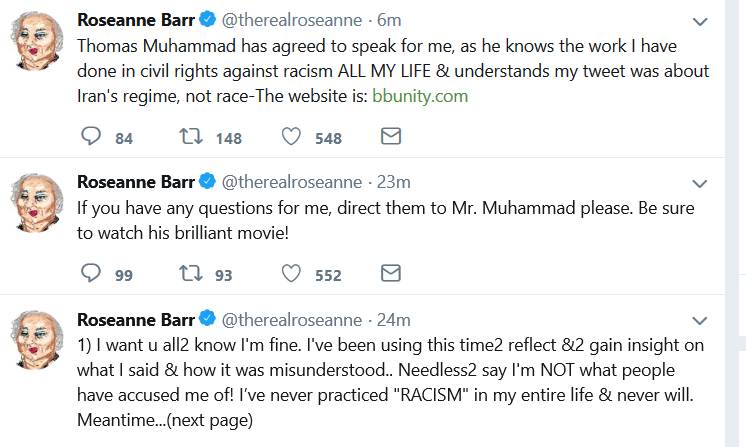Retweet the tweet posted 6m ago

189,137
